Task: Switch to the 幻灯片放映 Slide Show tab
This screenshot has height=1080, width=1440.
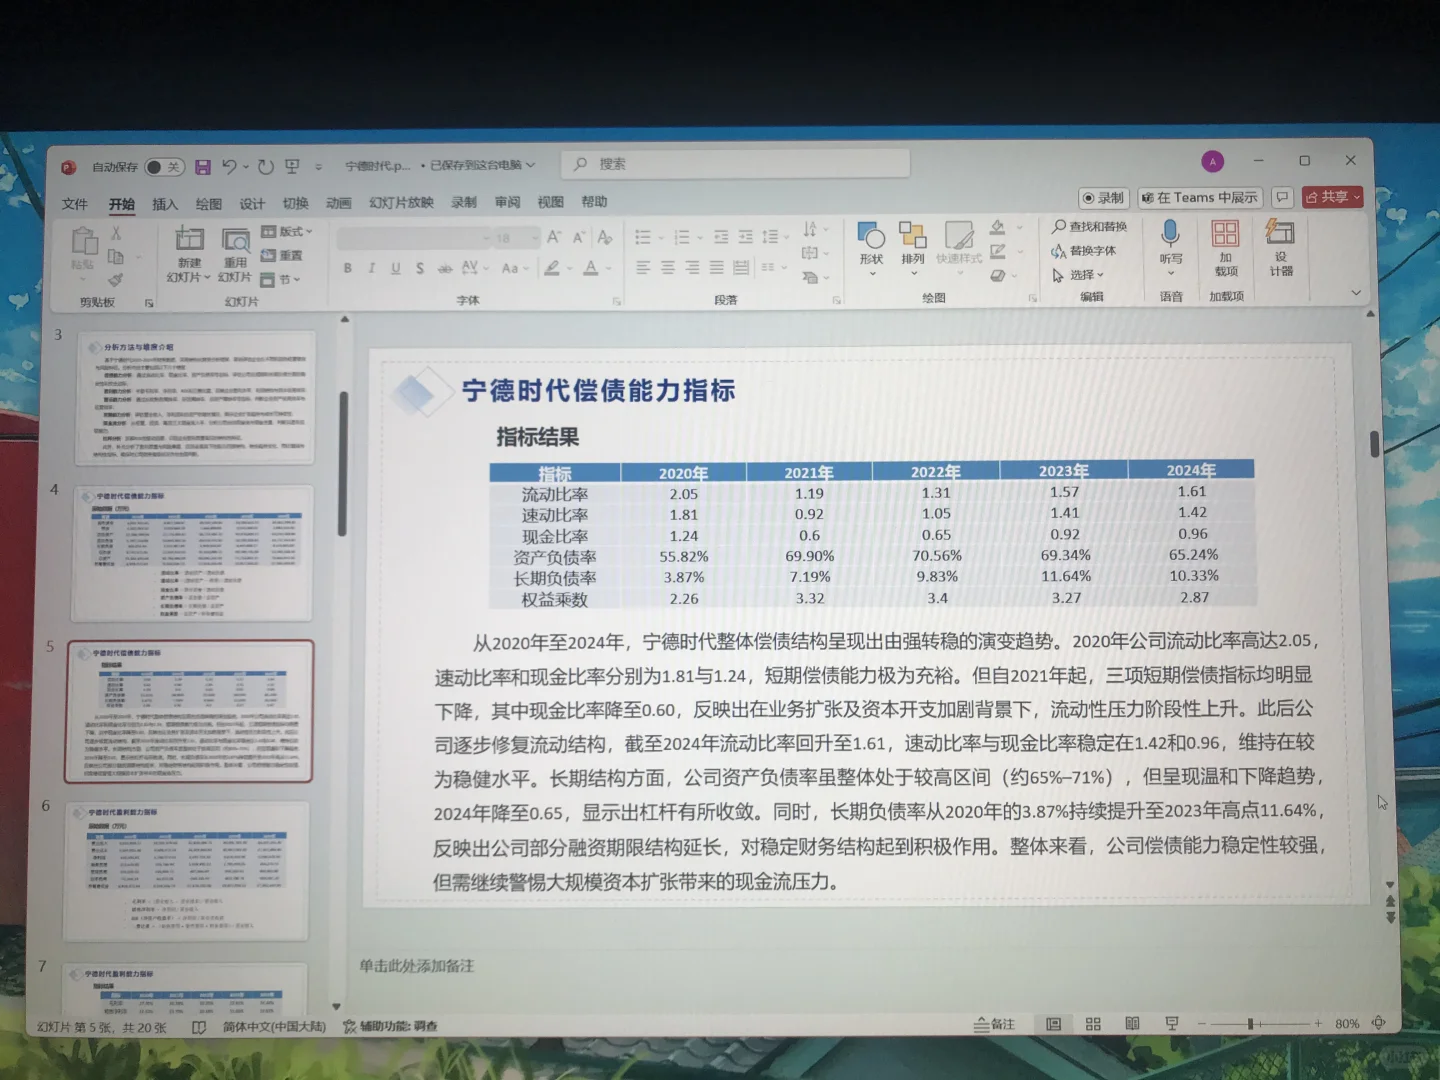Action: tap(401, 202)
